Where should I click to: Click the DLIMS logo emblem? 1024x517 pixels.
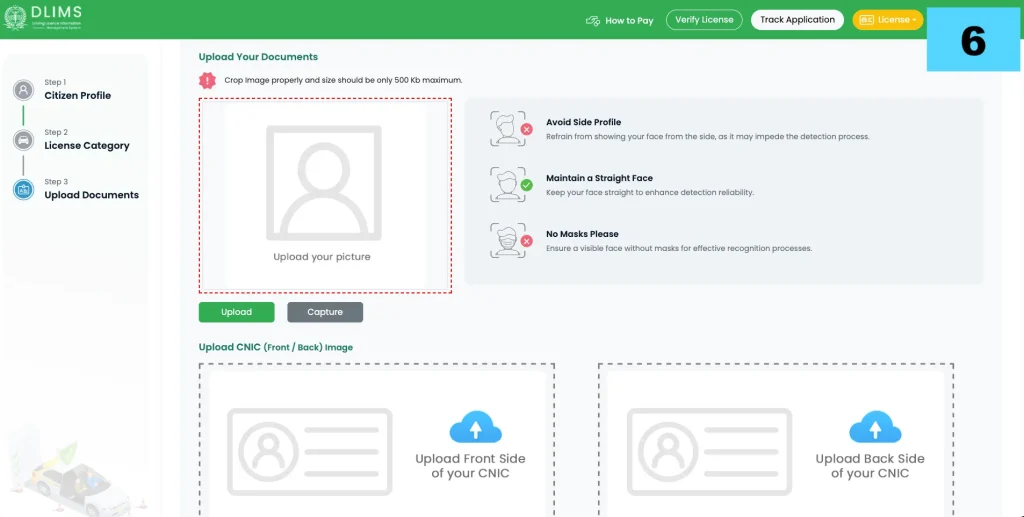tap(15, 18)
